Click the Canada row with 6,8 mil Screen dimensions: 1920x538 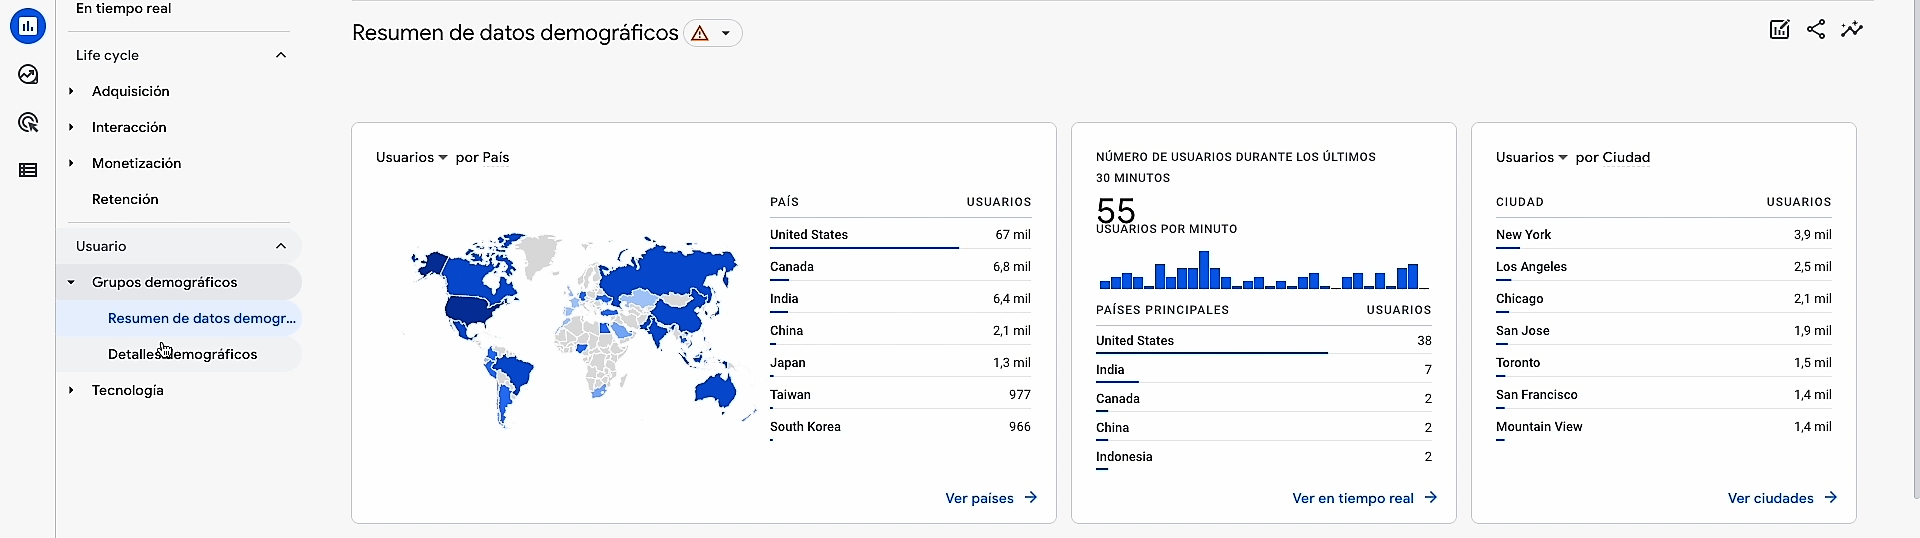(x=900, y=267)
